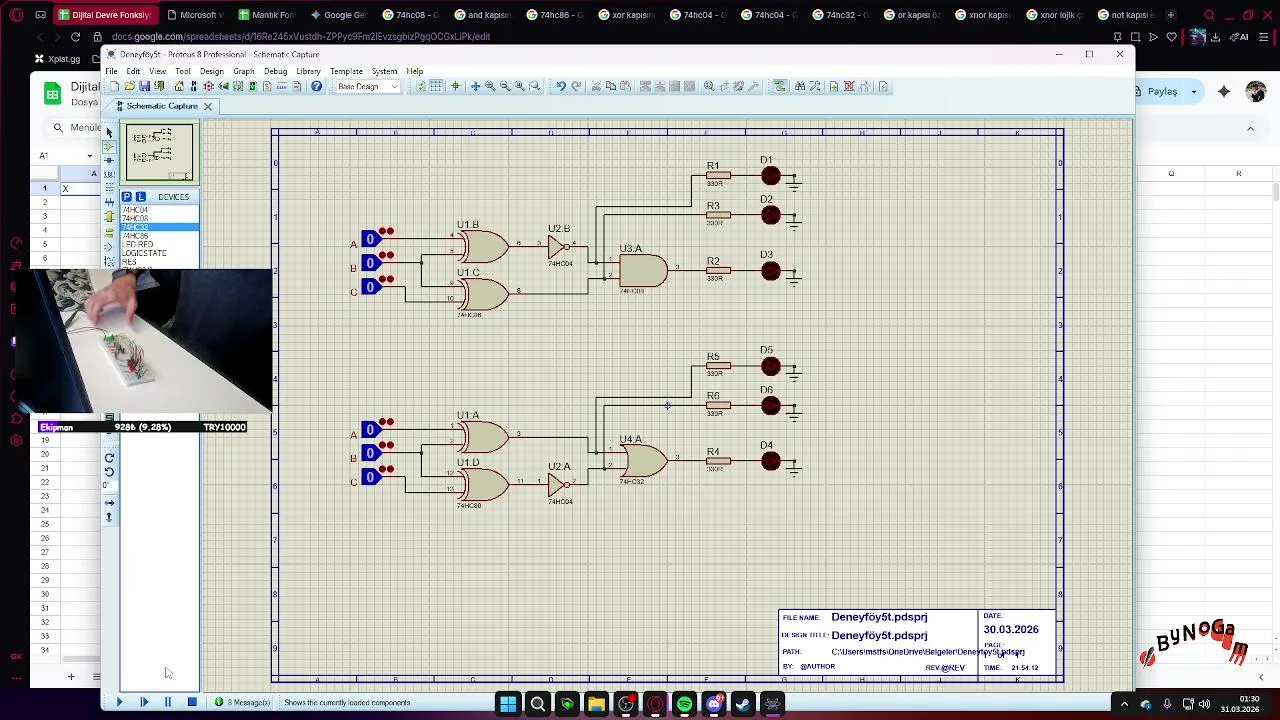This screenshot has height=720, width=1280.
Task: Toggle logic state A of upper circuit
Action: 370,239
